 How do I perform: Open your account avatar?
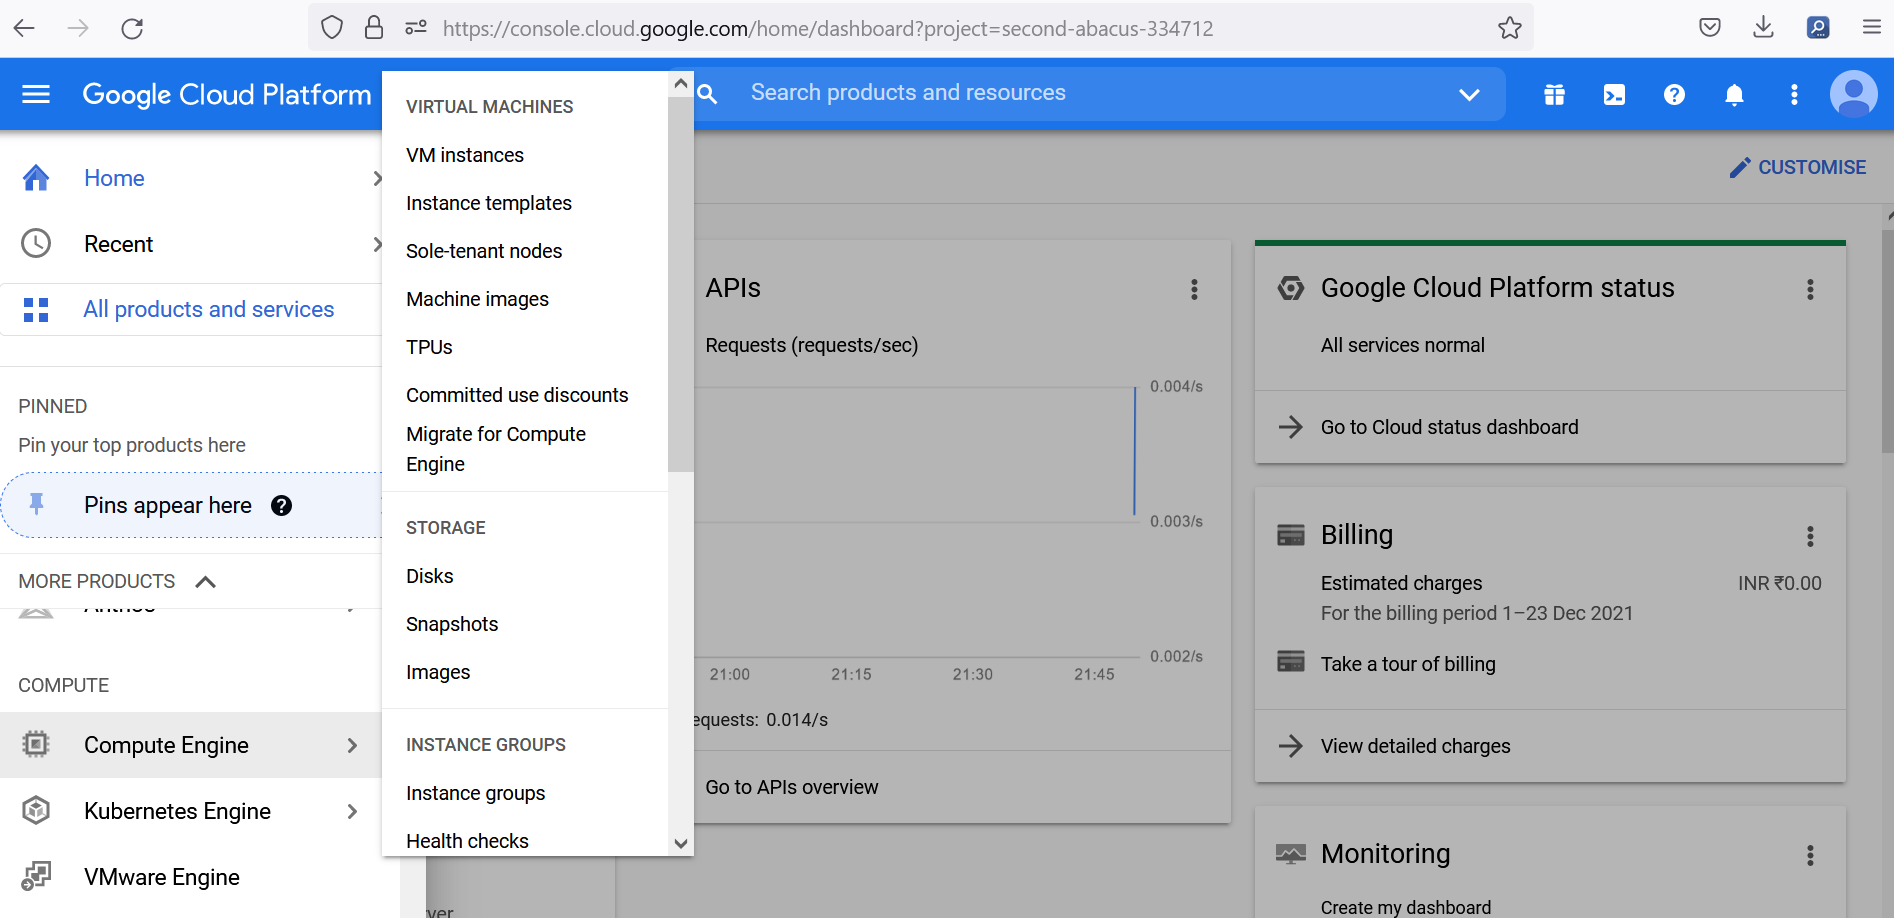pos(1854,94)
